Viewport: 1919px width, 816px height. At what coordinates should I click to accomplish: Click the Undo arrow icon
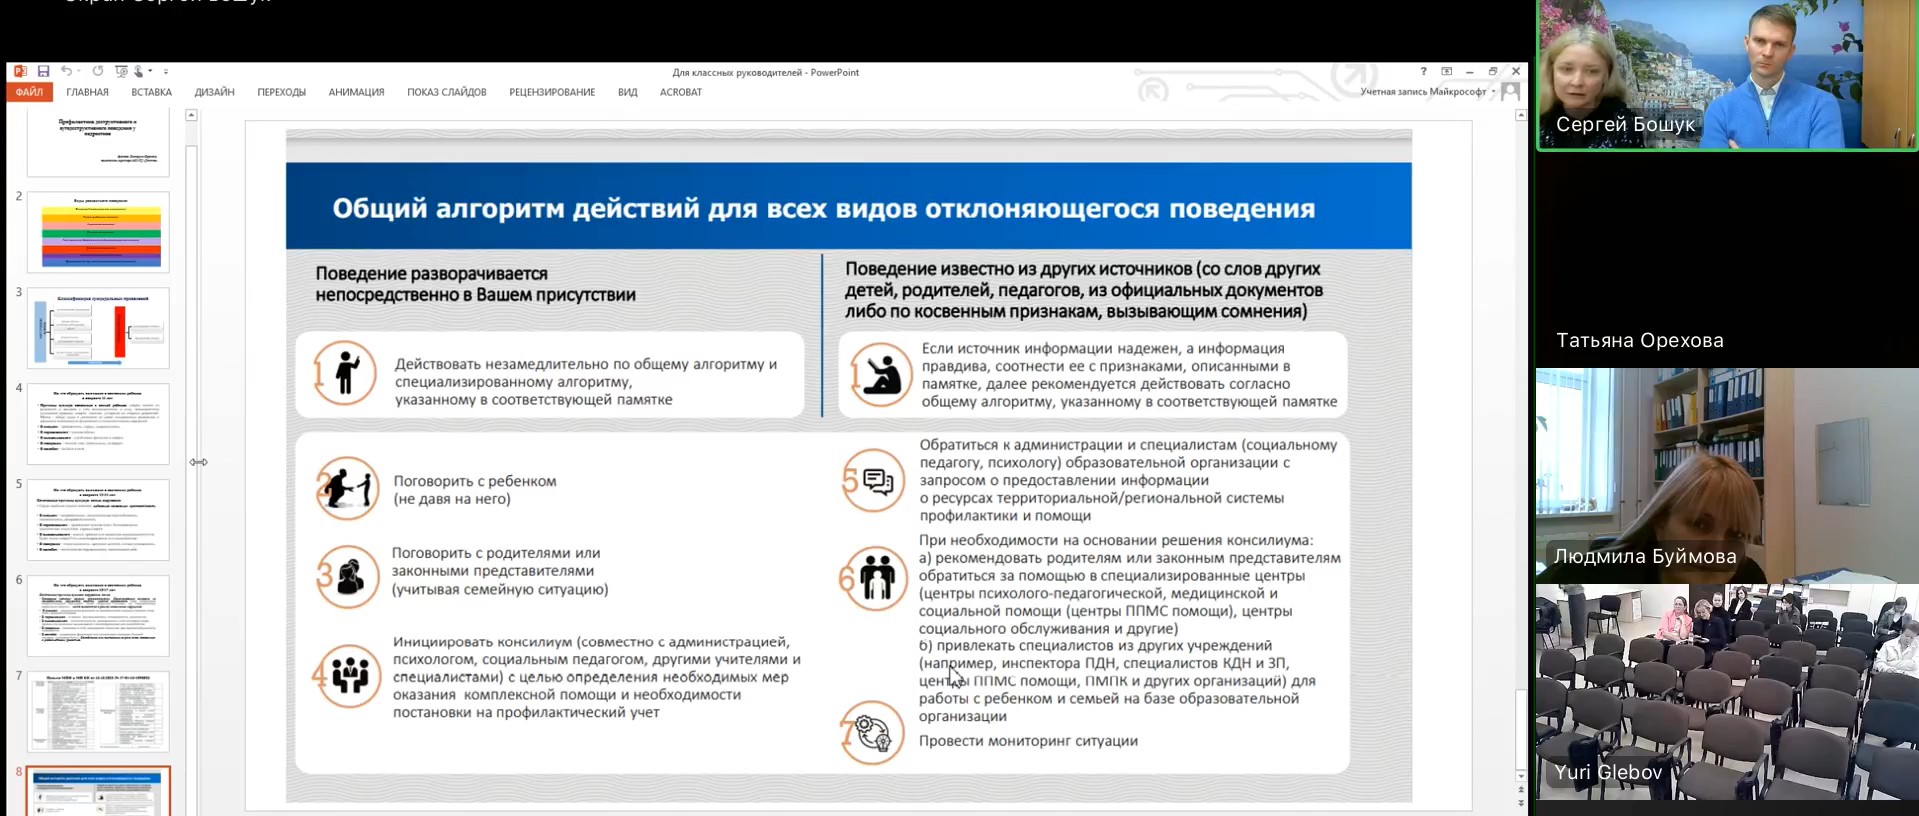coord(66,72)
